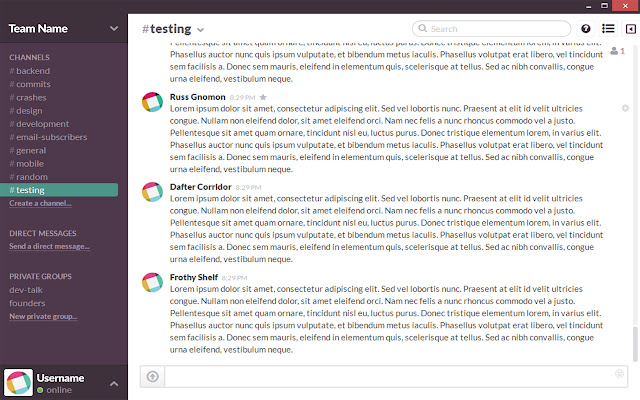Screen dimensions: 640x400
Task: Expand the Team Name menu chevron
Action: click(111, 28)
